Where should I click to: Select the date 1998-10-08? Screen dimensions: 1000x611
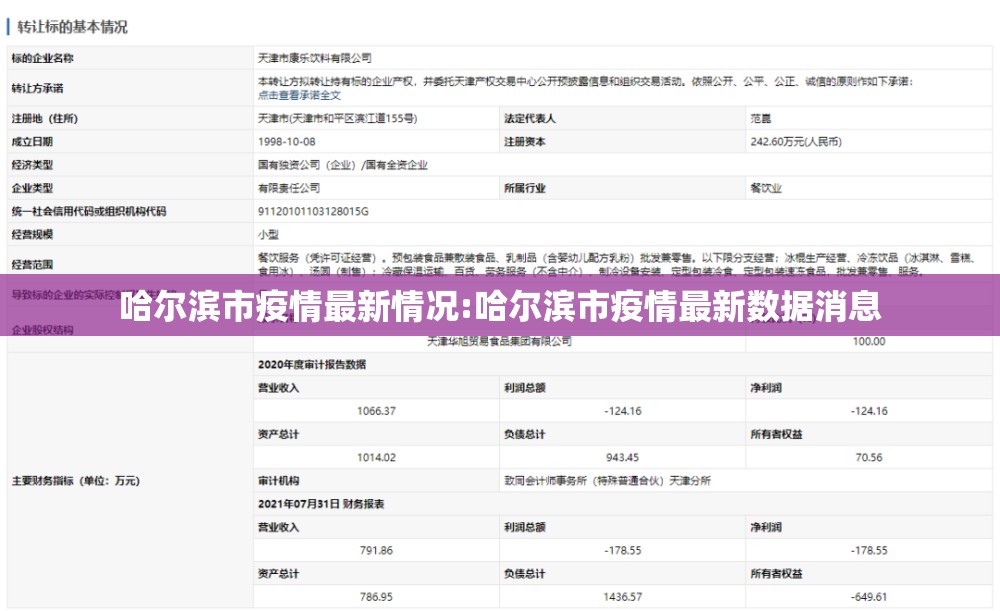(x=286, y=142)
